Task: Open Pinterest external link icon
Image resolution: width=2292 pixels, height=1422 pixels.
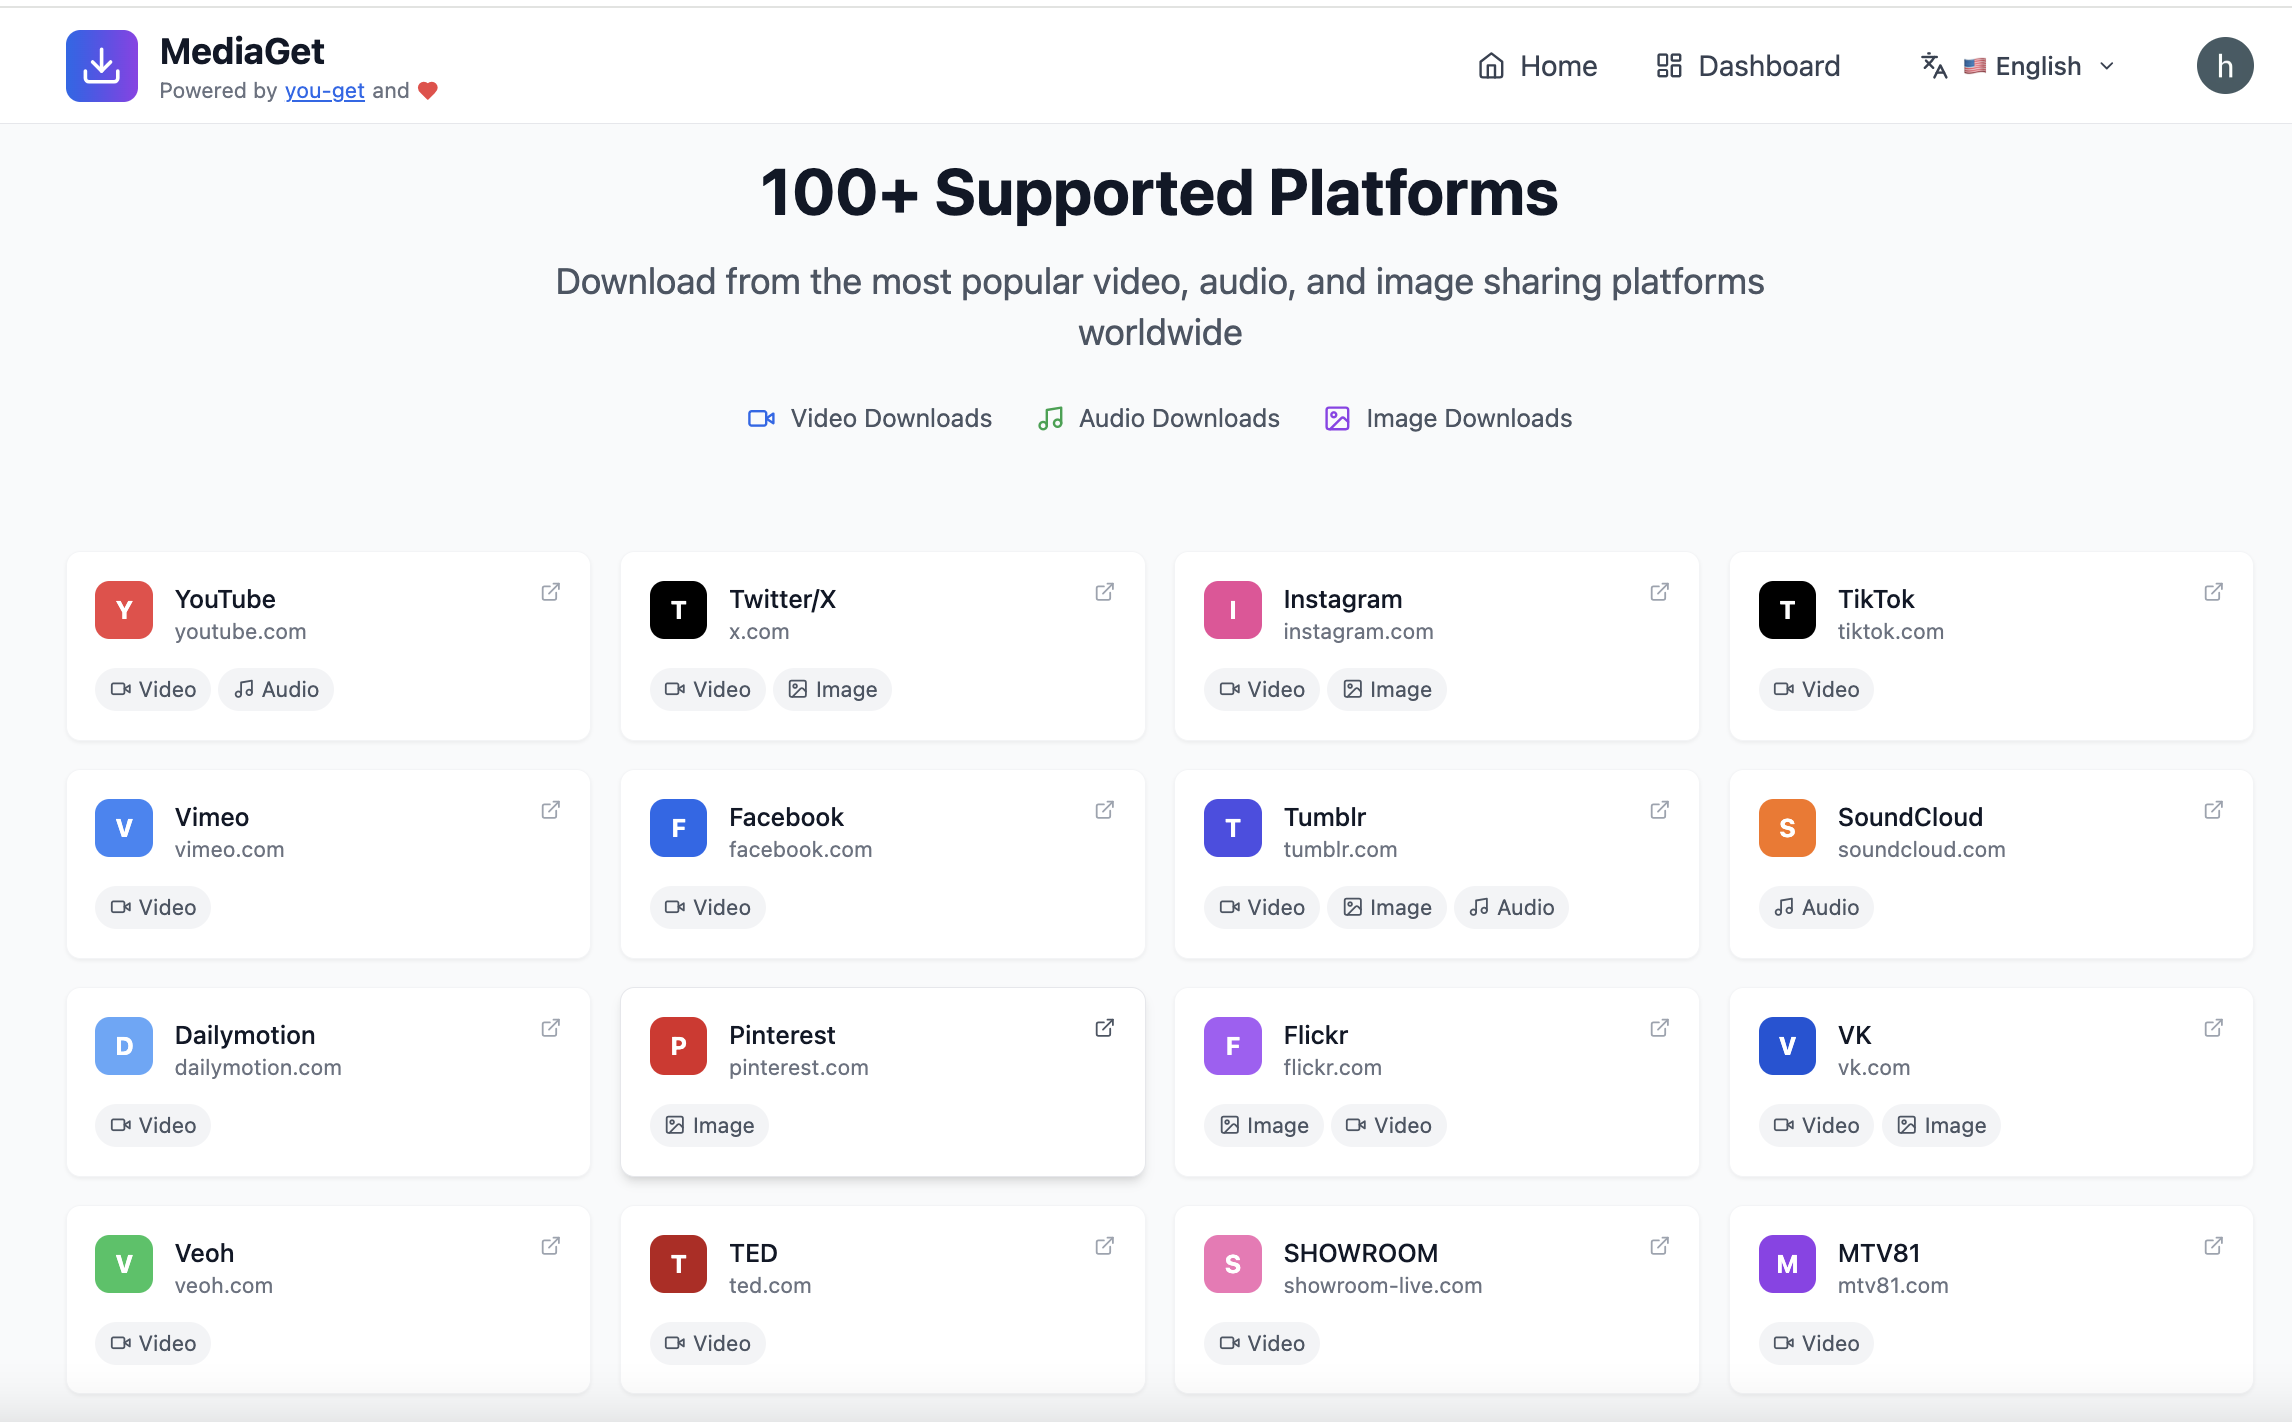Action: (1105, 1028)
